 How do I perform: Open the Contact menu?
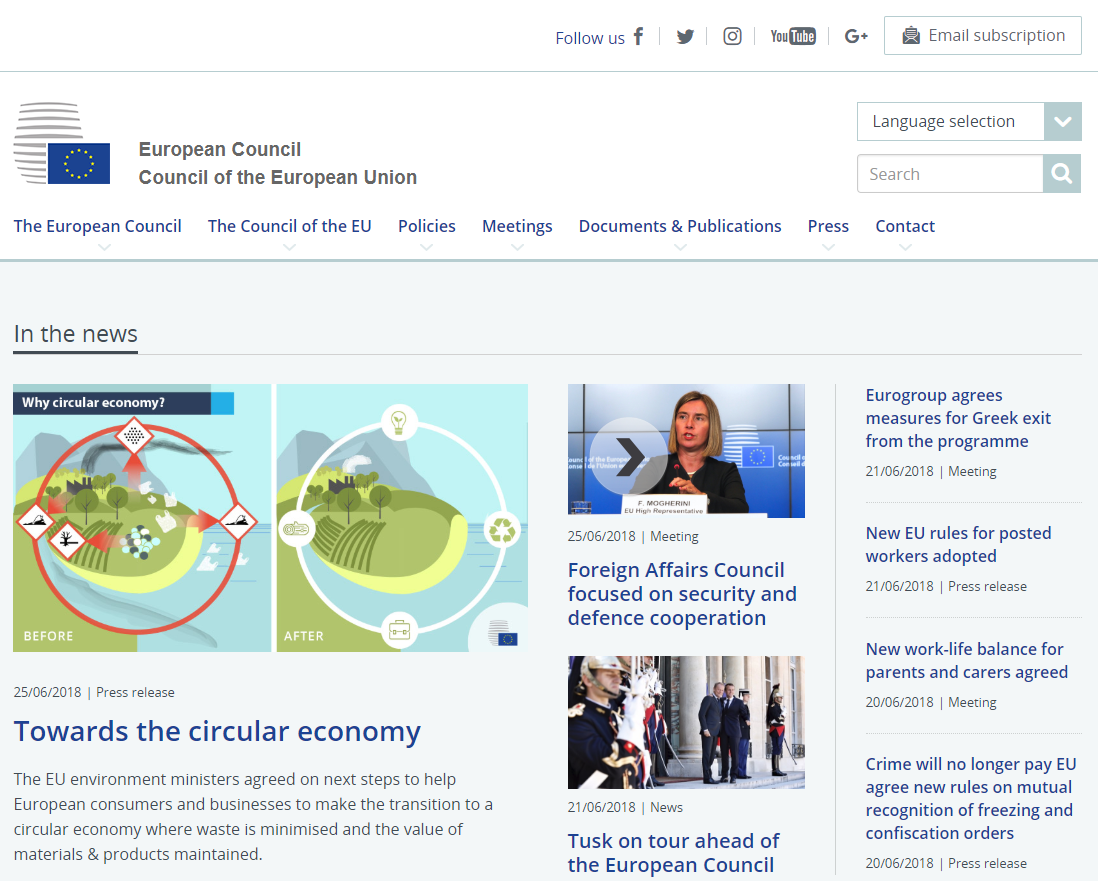coord(905,226)
